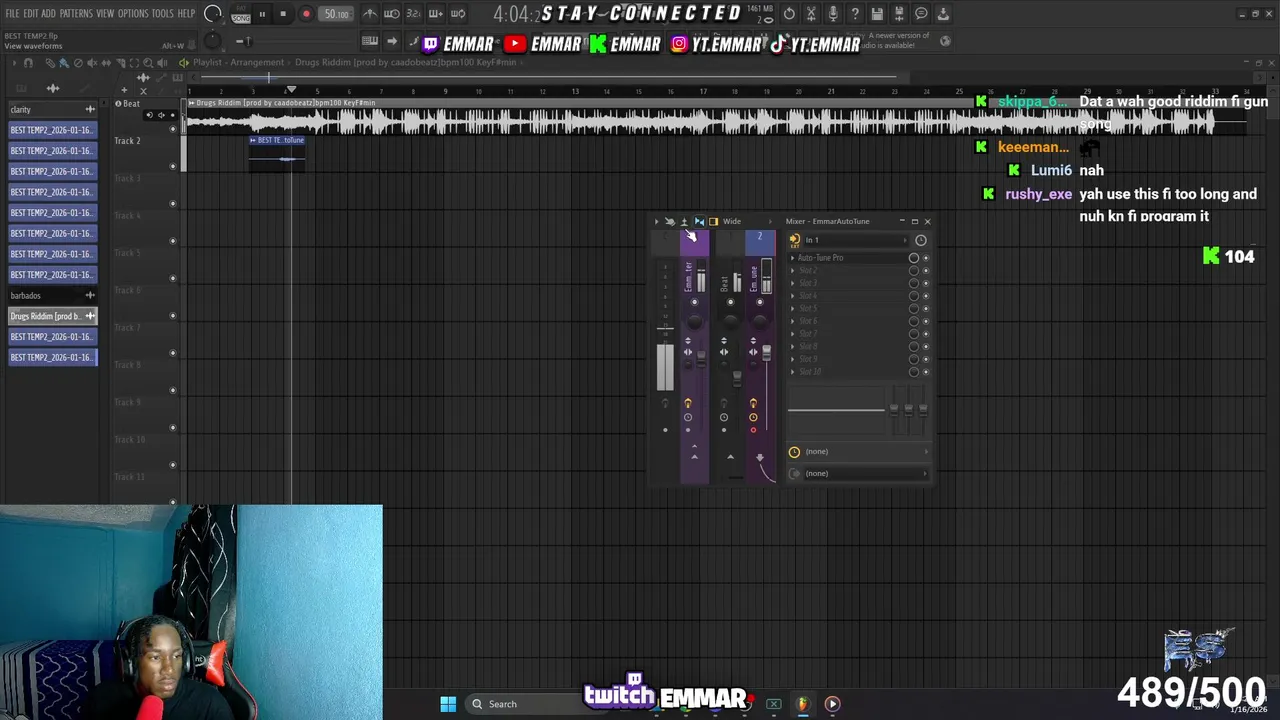This screenshot has height=720, width=1280.
Task: Toggle the metronome icon
Action: (369, 14)
